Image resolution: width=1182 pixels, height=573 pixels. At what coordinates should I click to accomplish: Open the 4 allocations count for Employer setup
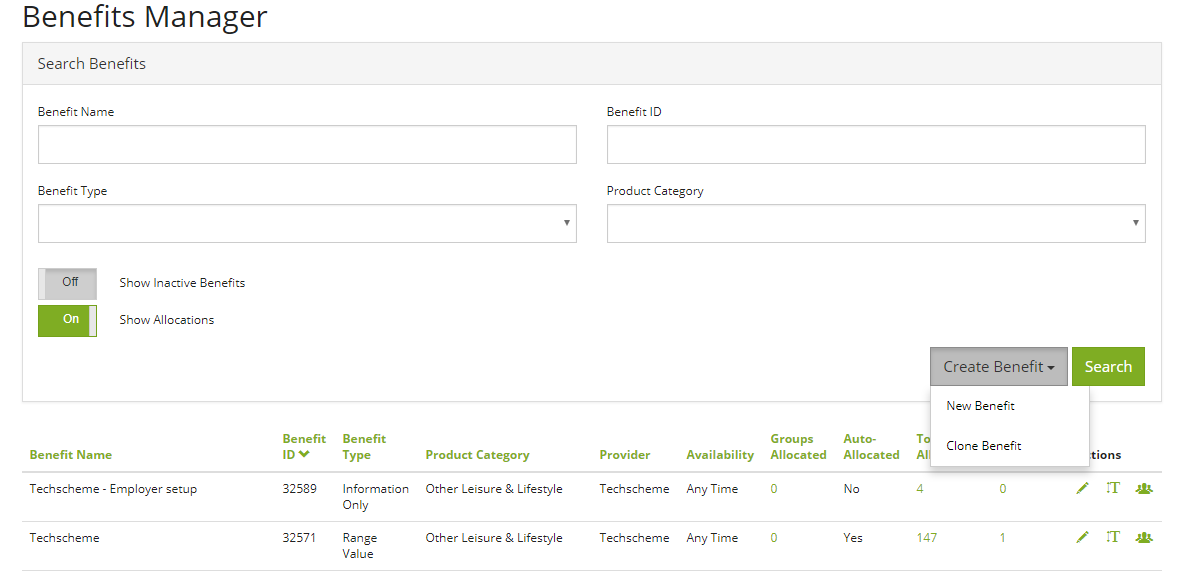(920, 489)
